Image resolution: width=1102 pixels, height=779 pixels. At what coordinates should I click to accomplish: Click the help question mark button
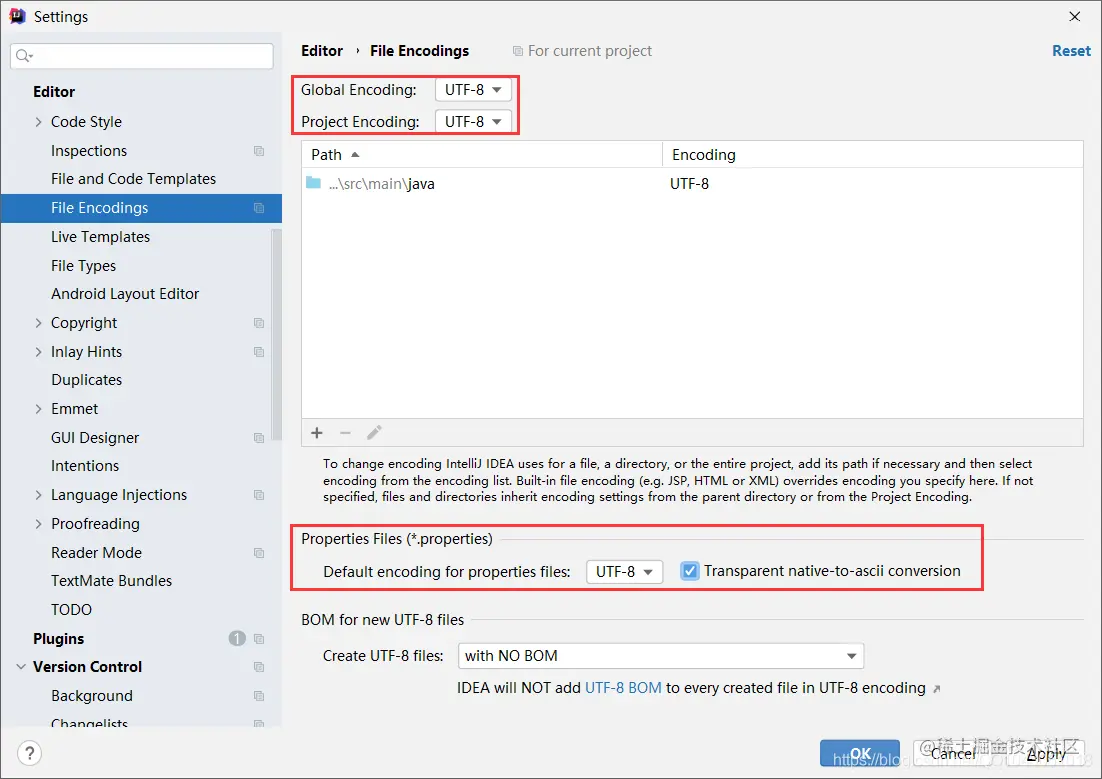click(x=30, y=753)
